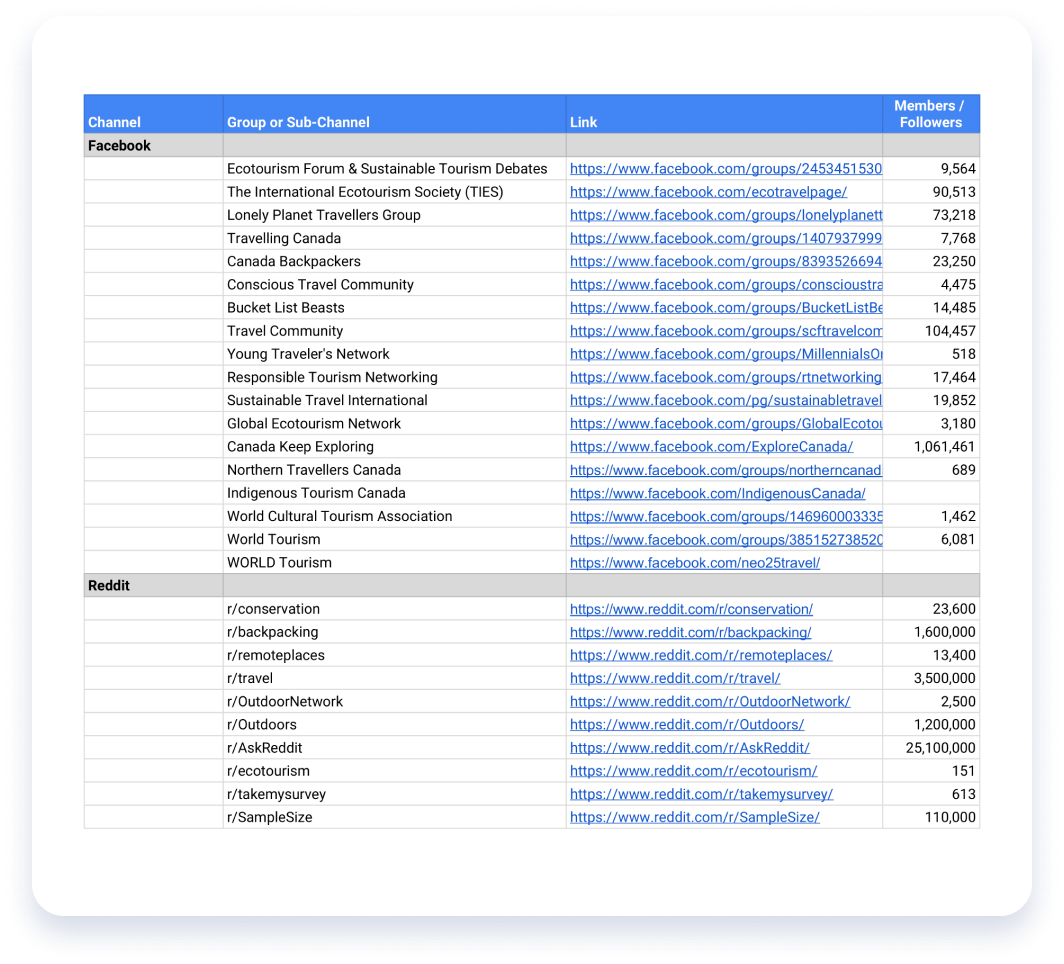Image resolution: width=1064 pixels, height=964 pixels.
Task: Open the Conscious Travel Community link
Action: pyautogui.click(x=725, y=284)
